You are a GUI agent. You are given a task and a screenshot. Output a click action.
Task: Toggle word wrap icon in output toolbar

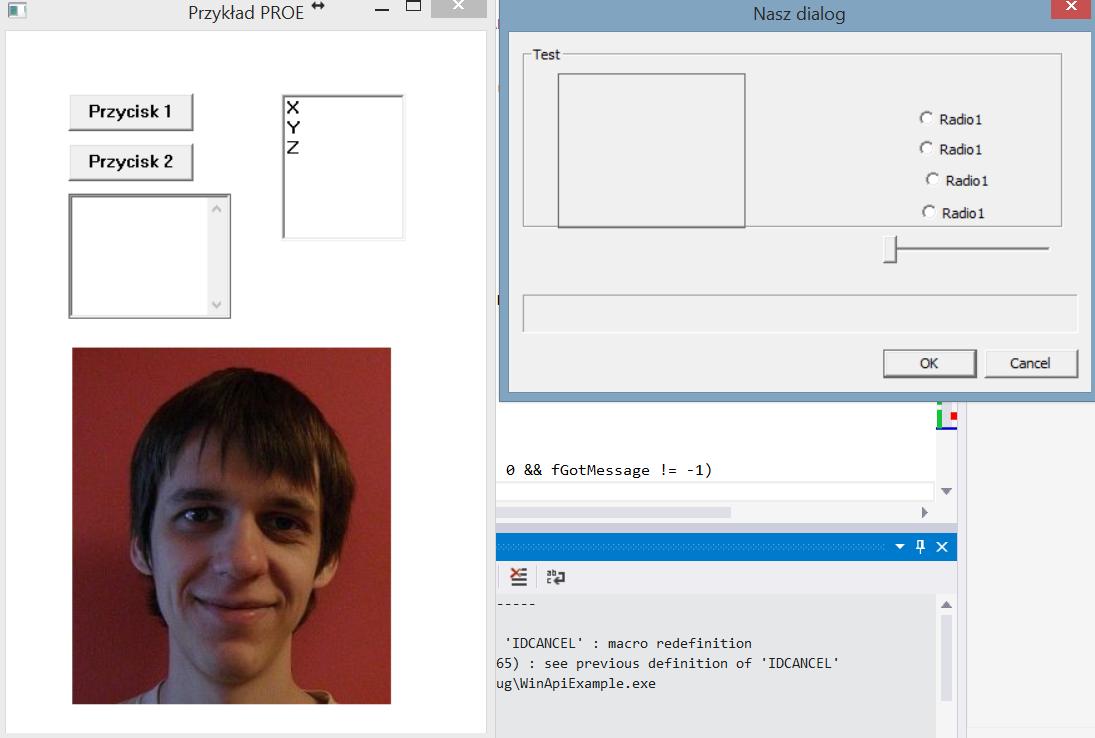point(556,577)
